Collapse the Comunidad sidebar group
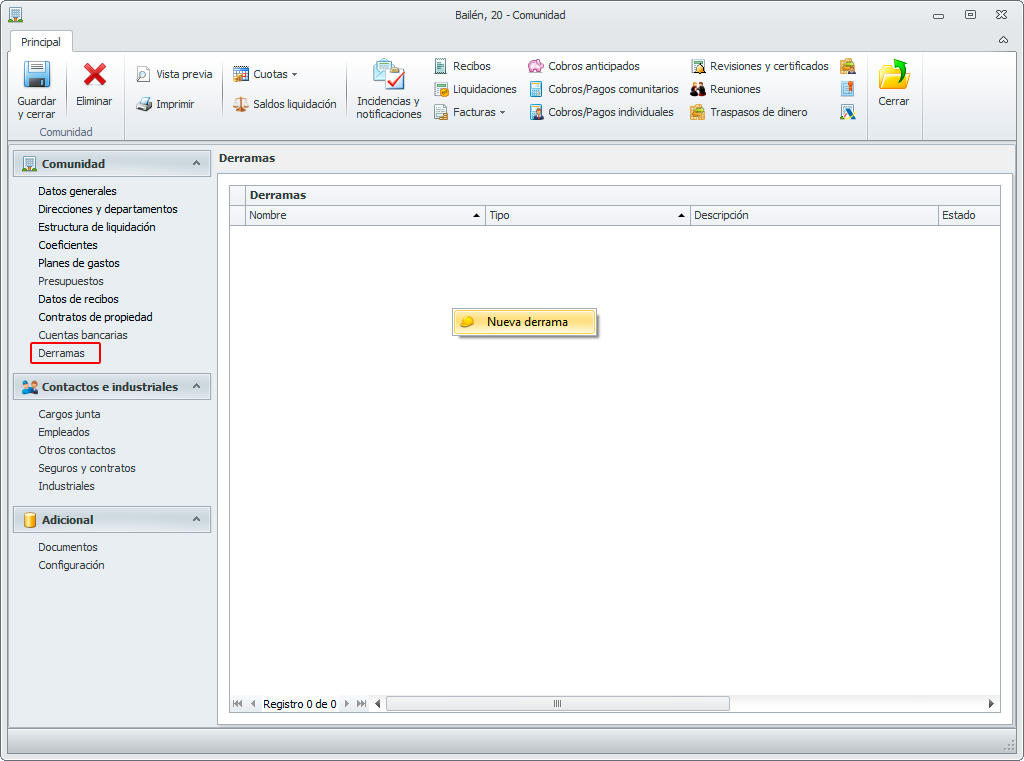1024x761 pixels. pos(196,163)
